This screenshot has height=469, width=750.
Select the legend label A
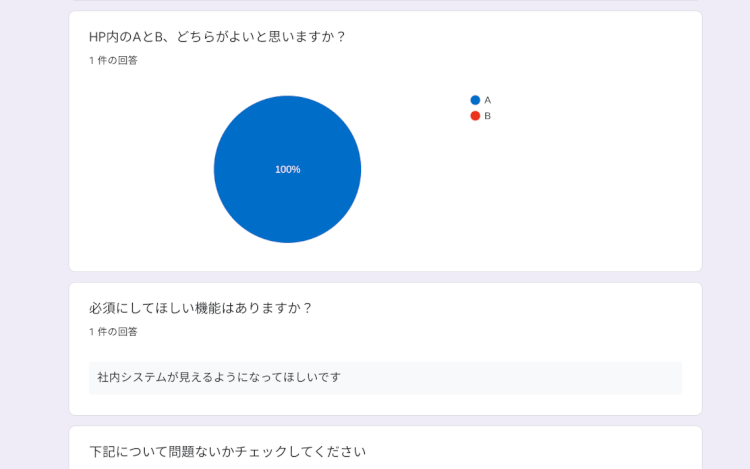pyautogui.click(x=488, y=100)
